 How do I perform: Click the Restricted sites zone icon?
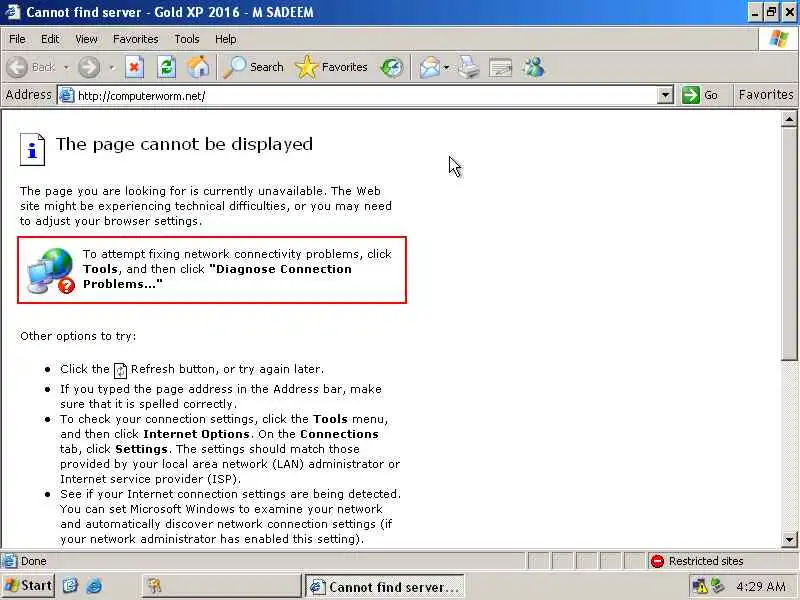point(657,561)
